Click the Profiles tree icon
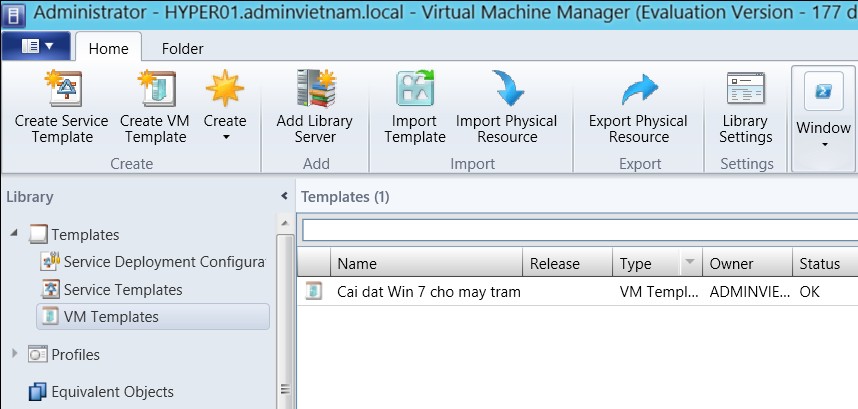 tap(38, 354)
